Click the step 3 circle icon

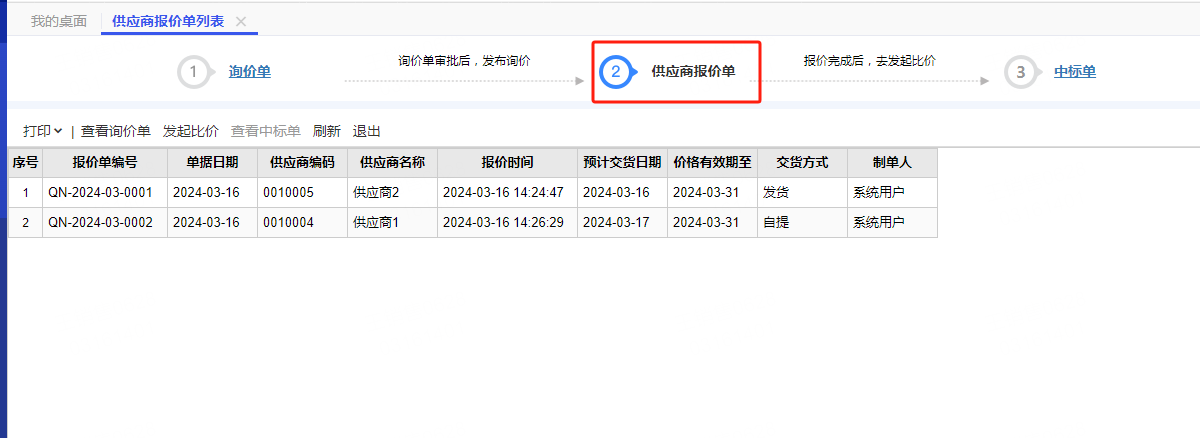[x=1021, y=72]
